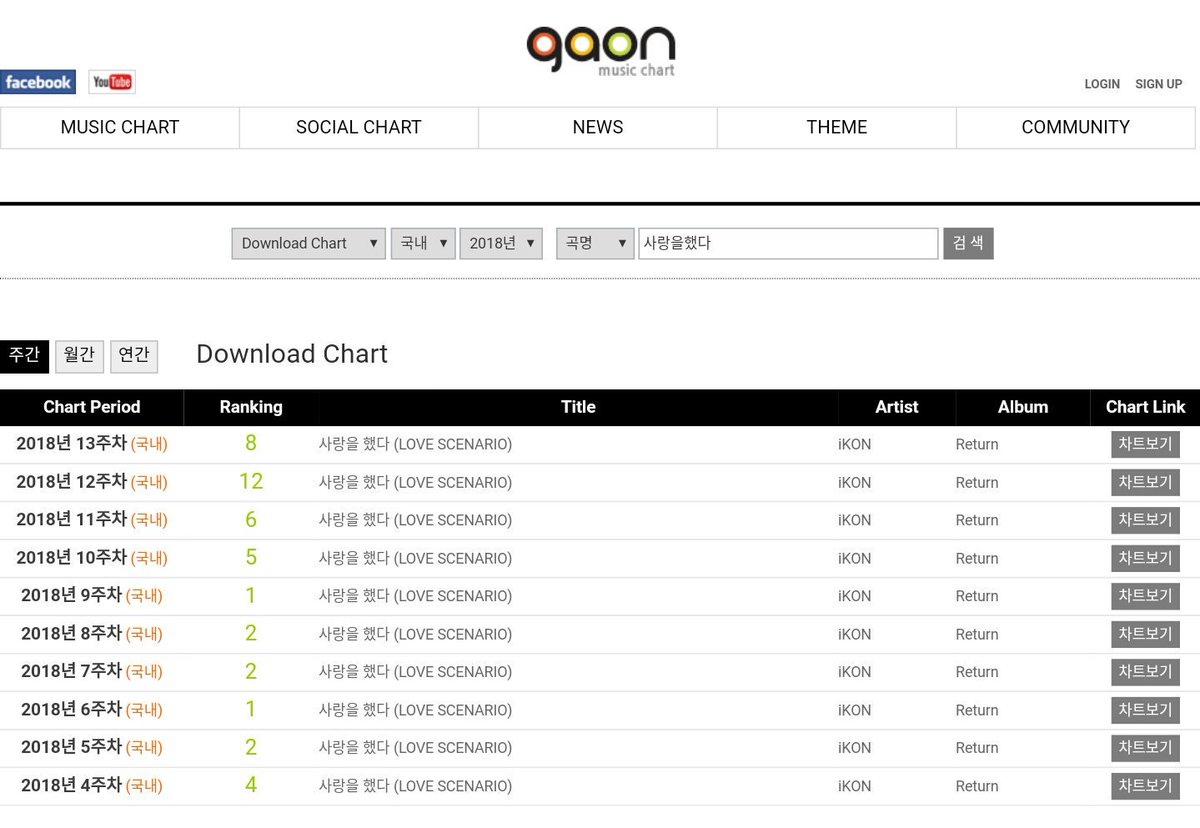Click 차트보기 for 2018년 6주차
Viewport: 1200px width, 828px height.
coord(1145,710)
